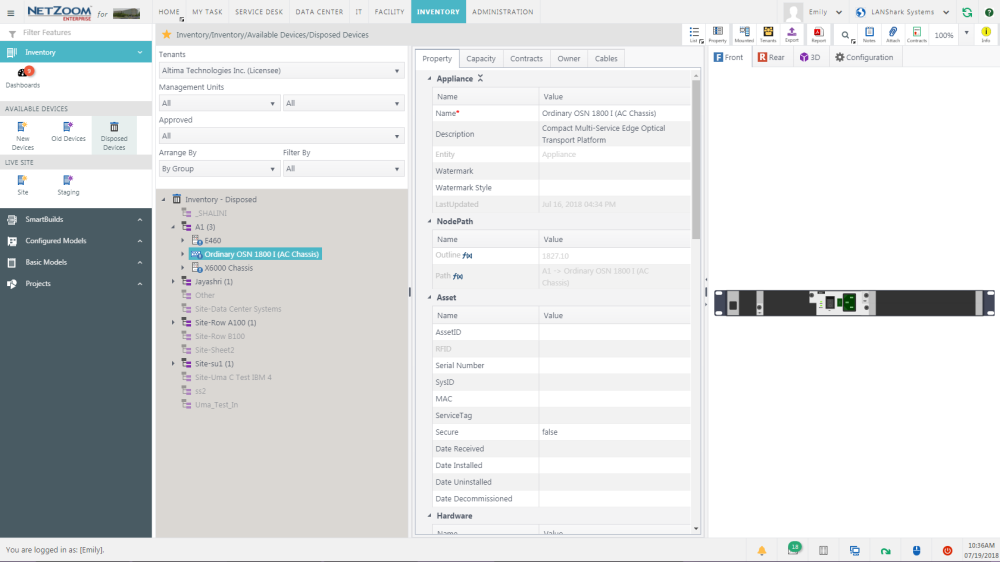1000x562 pixels.
Task: Expand the SmartBuilds sidebar section
Action: tap(76, 219)
